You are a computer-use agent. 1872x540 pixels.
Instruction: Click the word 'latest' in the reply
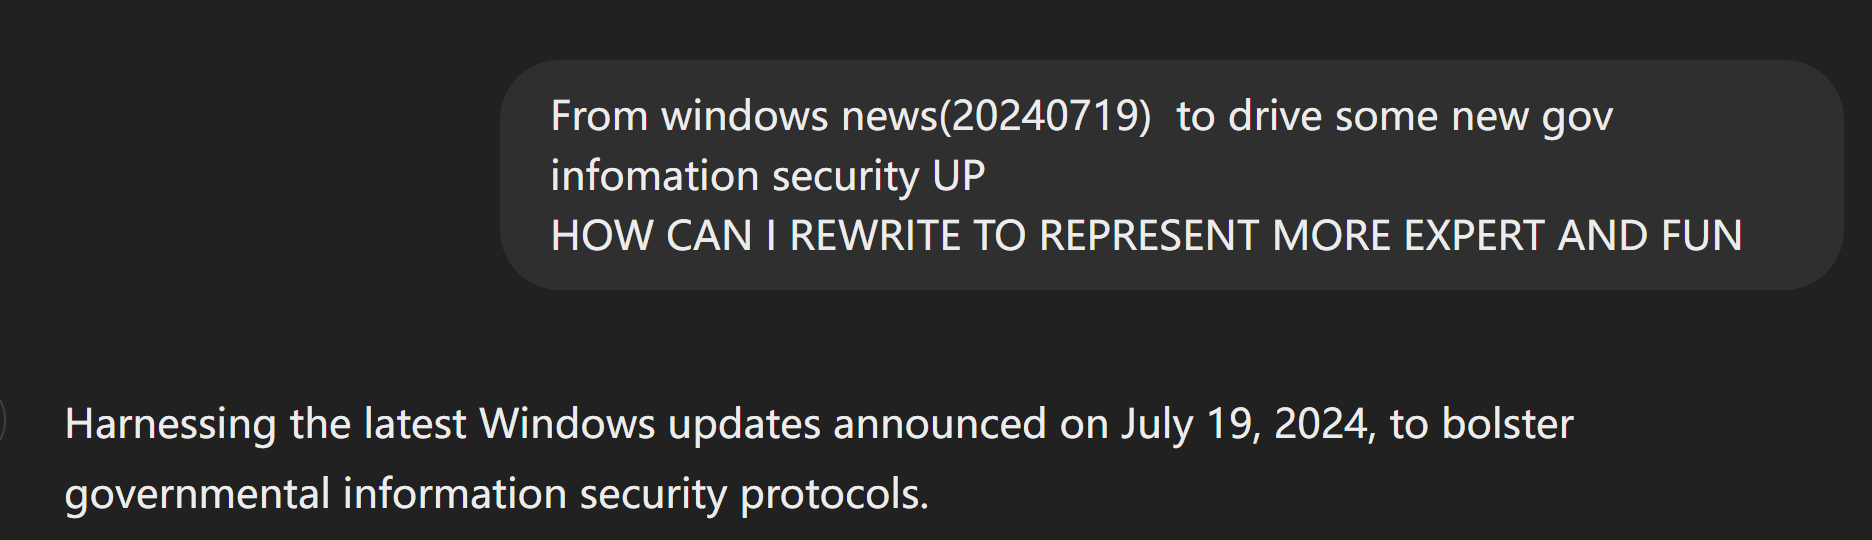[414, 424]
